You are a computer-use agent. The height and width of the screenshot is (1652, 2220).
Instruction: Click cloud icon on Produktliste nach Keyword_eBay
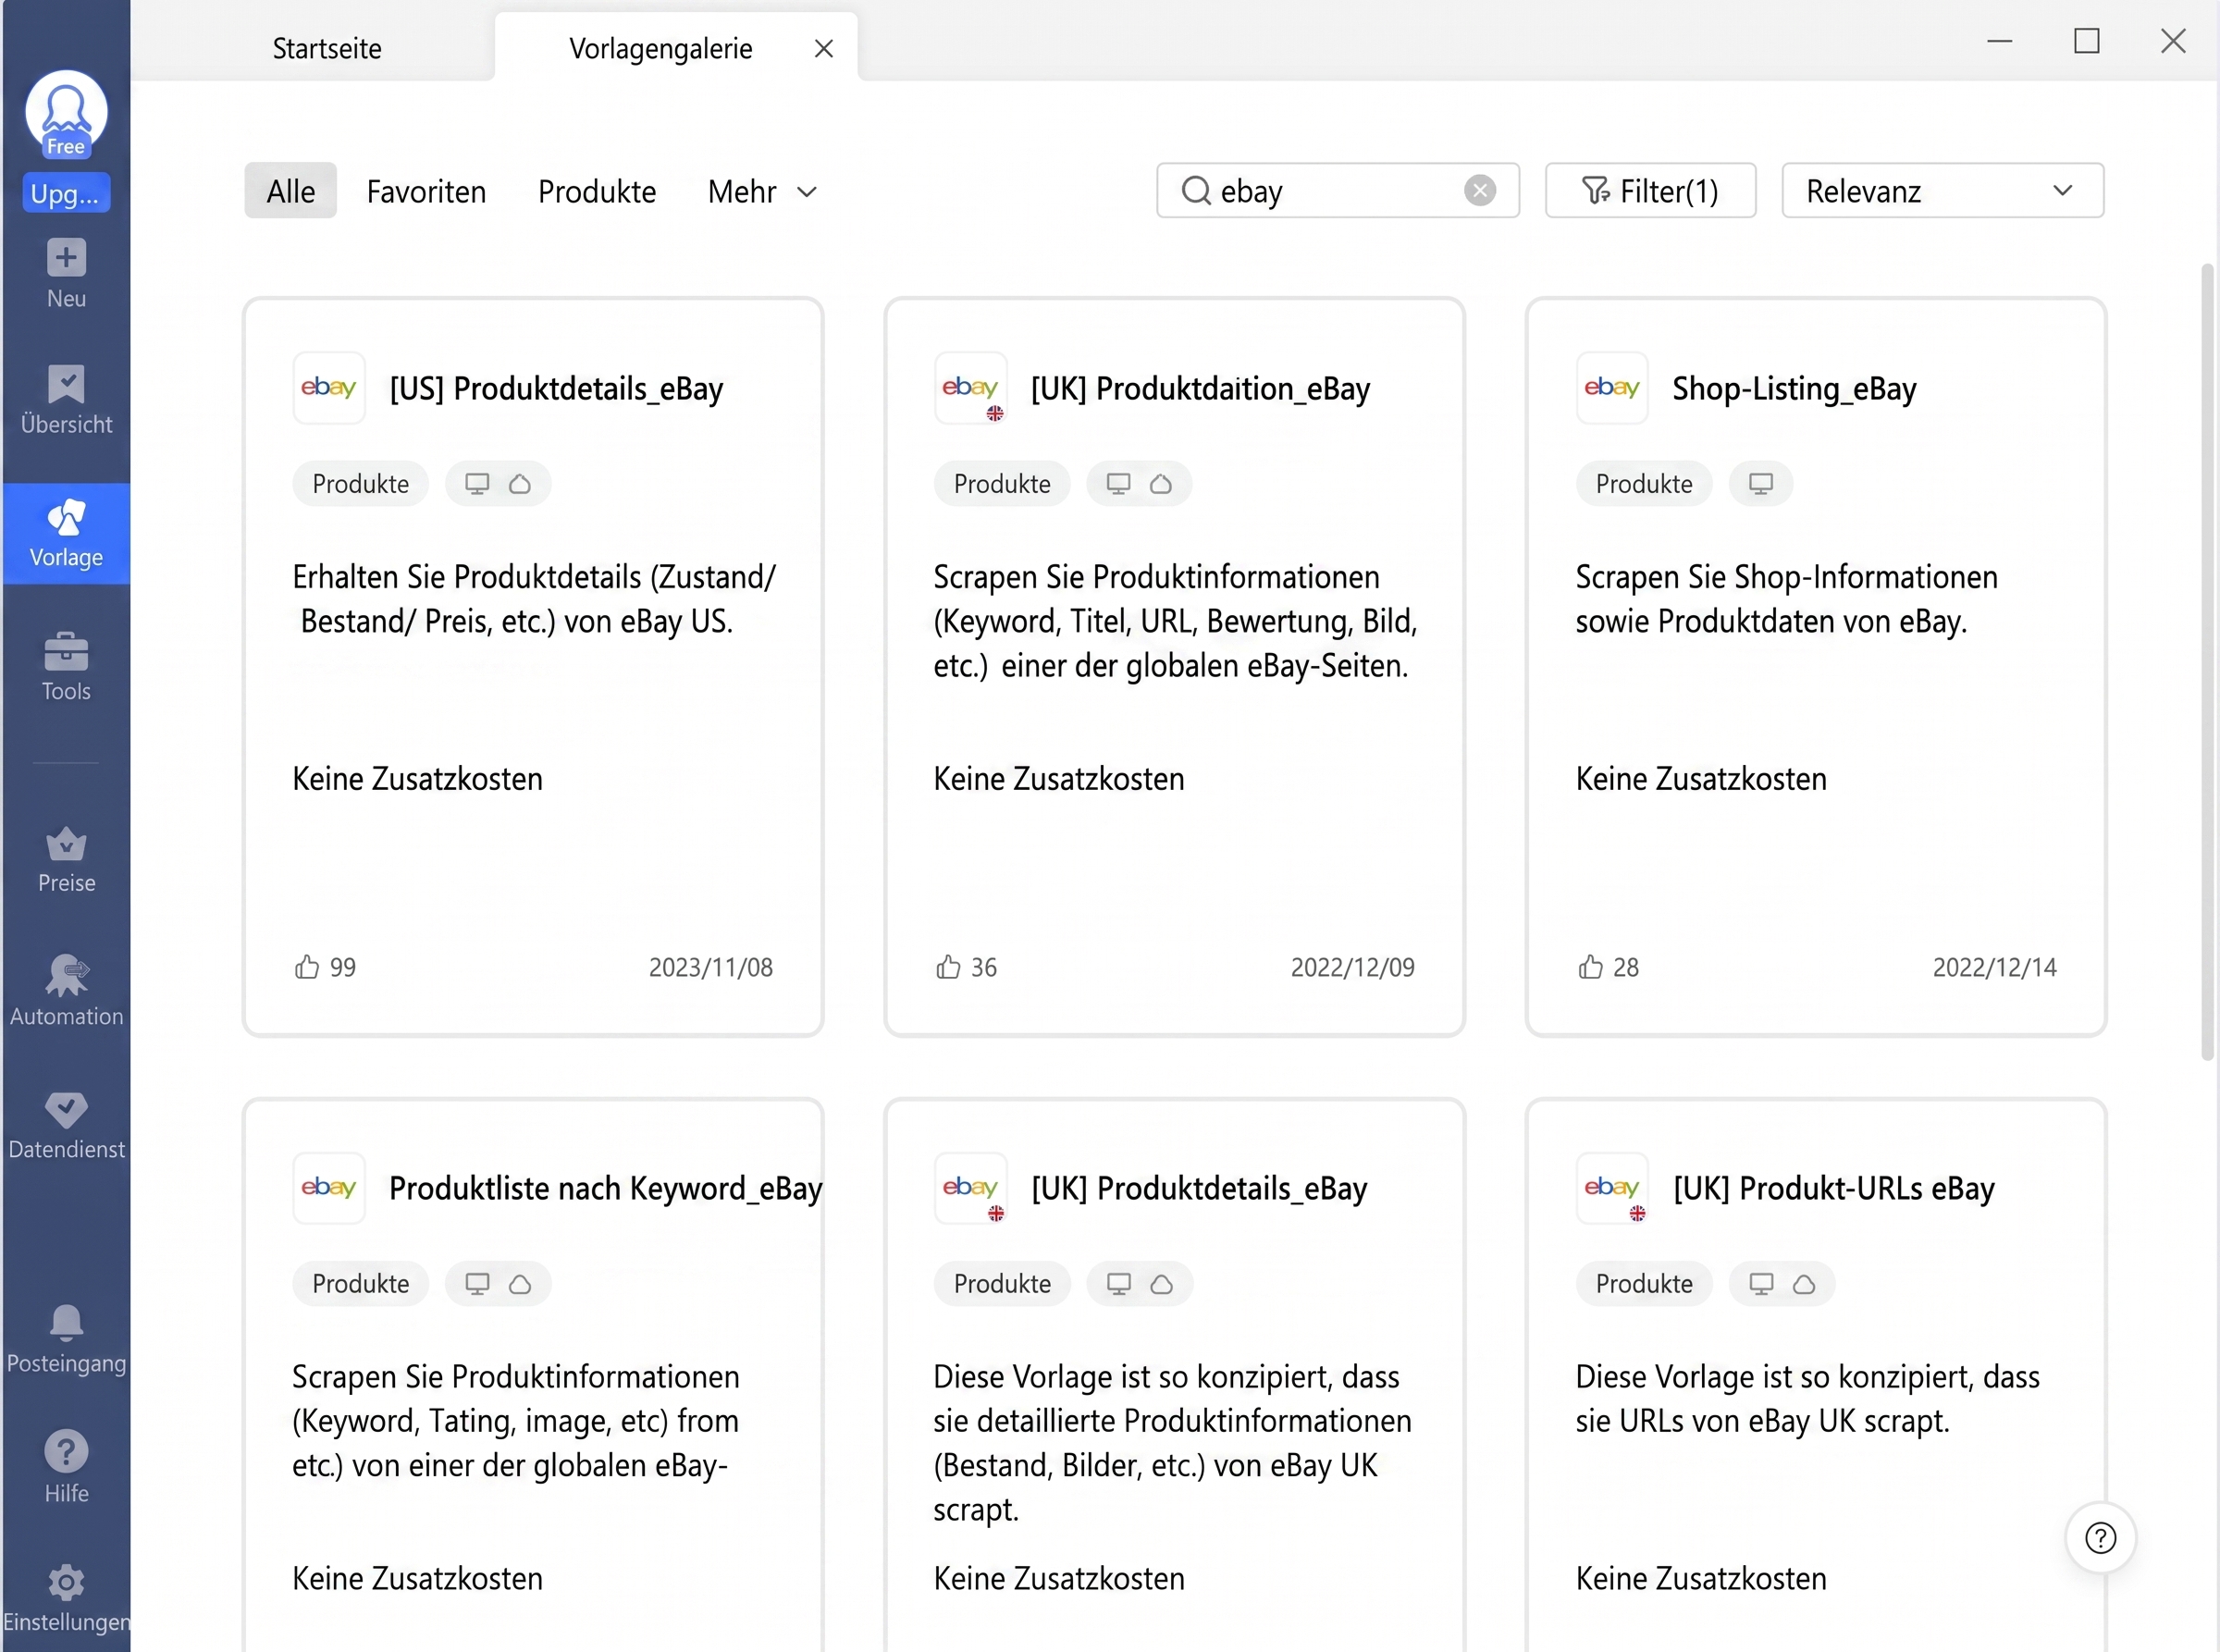[x=520, y=1284]
